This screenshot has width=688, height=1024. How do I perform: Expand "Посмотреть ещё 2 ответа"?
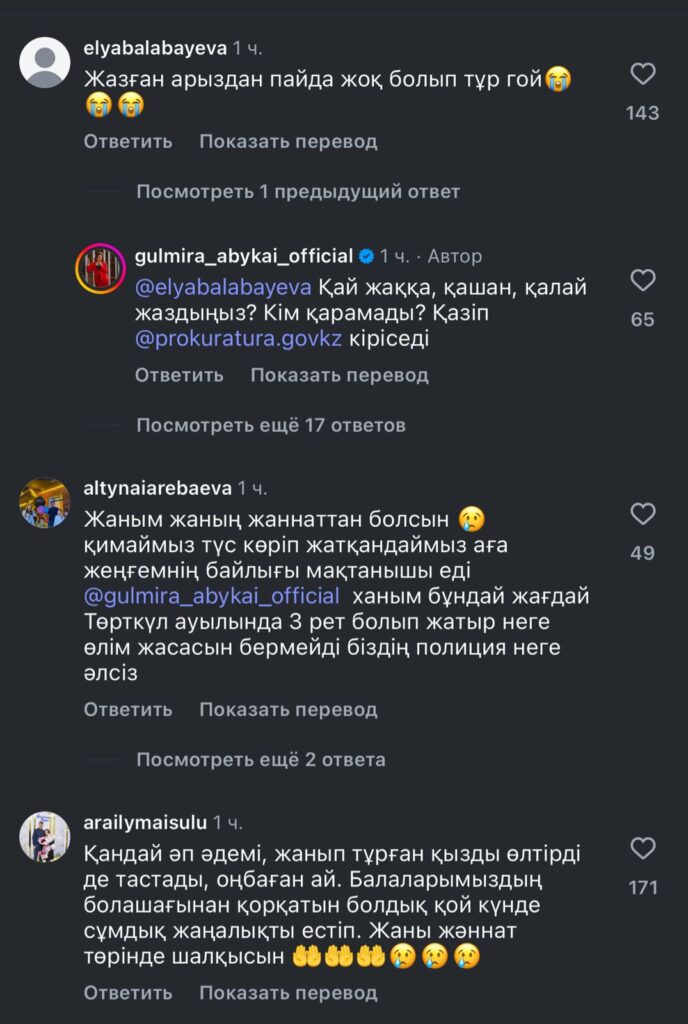tap(261, 759)
